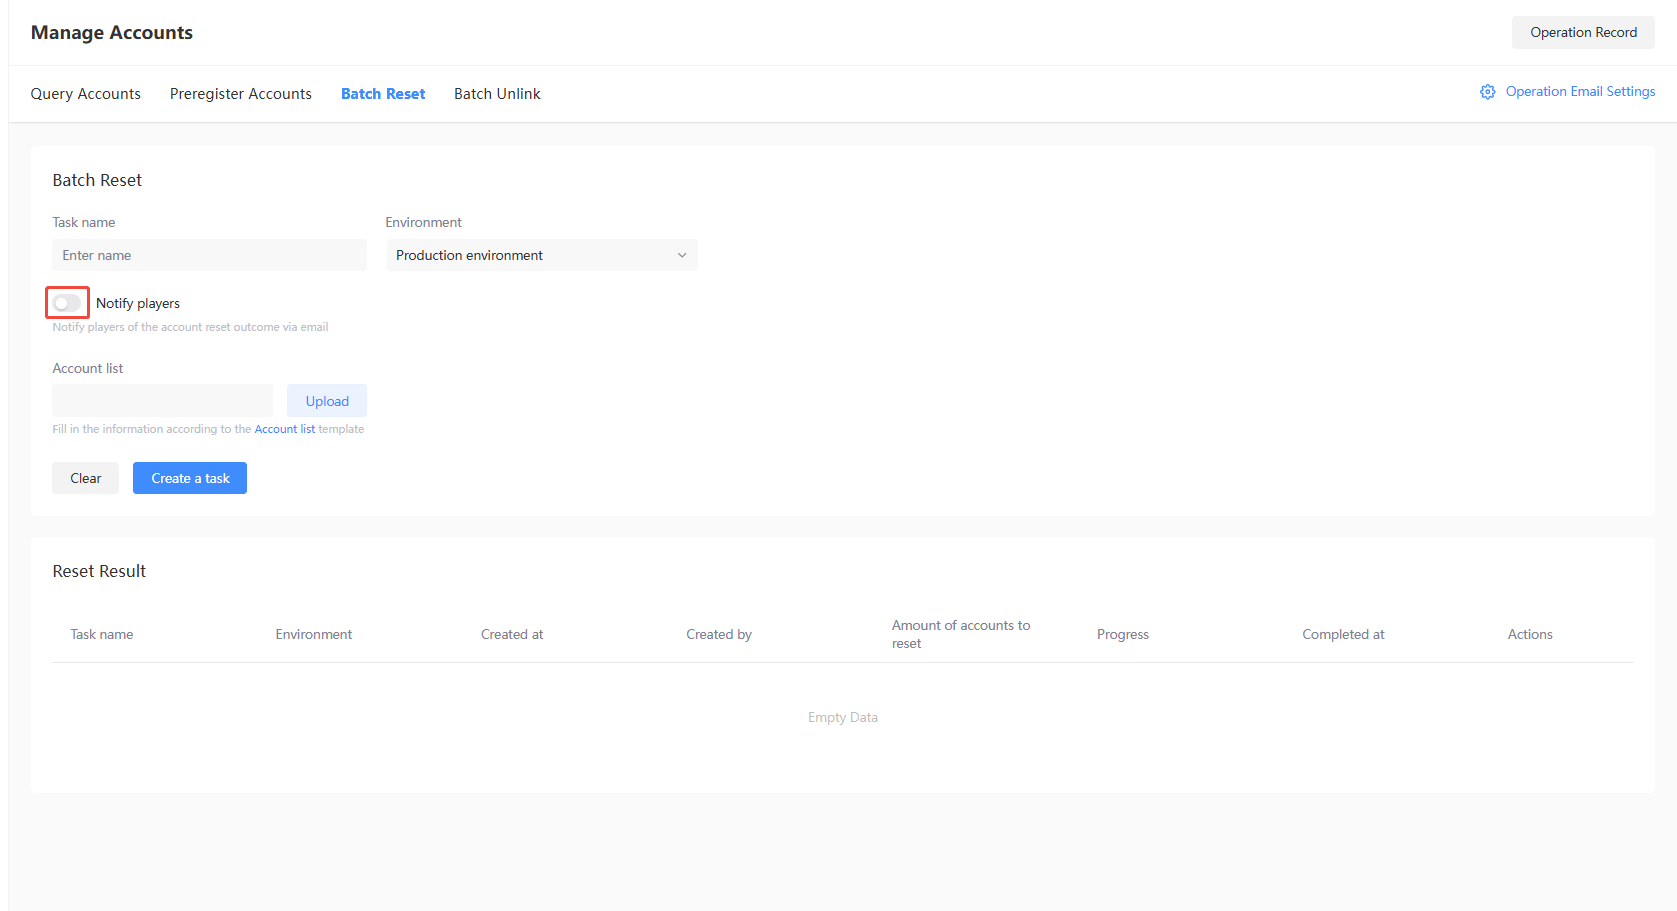Open the Account list template link
This screenshot has width=1677, height=911.
285,429
